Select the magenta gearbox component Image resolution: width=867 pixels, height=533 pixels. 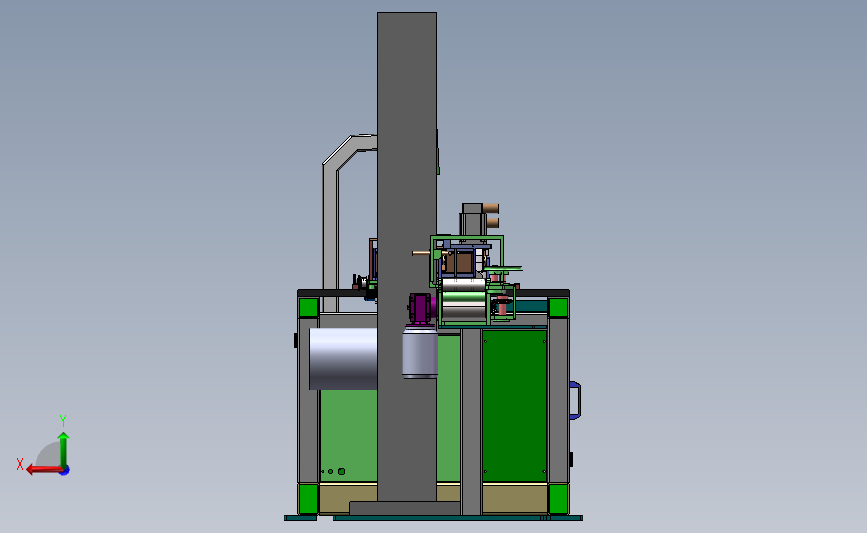click(x=420, y=308)
